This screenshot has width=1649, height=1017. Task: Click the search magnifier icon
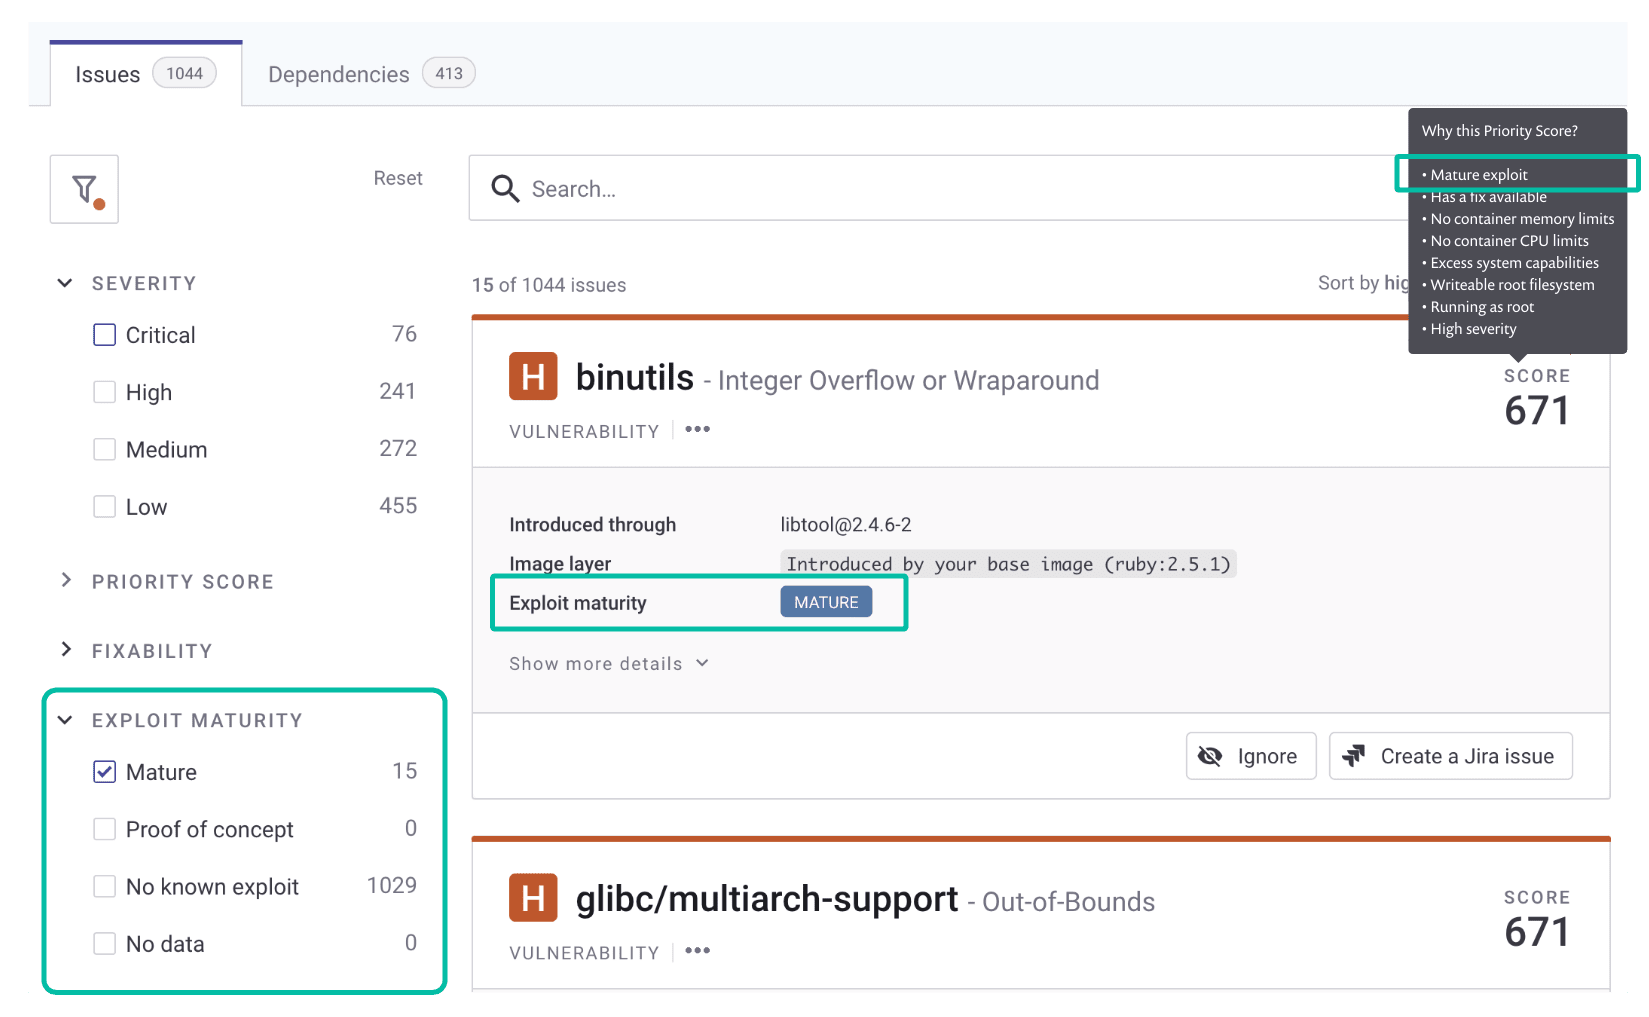tap(505, 189)
